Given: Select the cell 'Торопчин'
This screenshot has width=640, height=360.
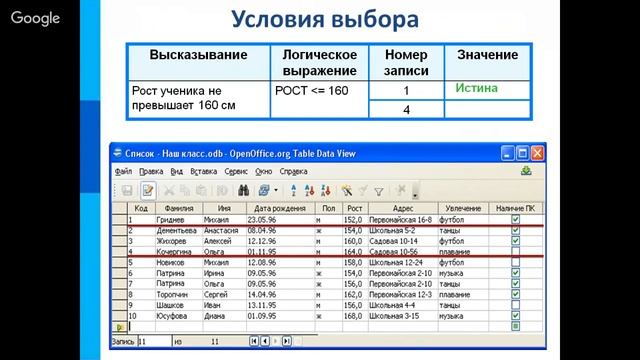Looking at the screenshot, I should pos(179,294).
